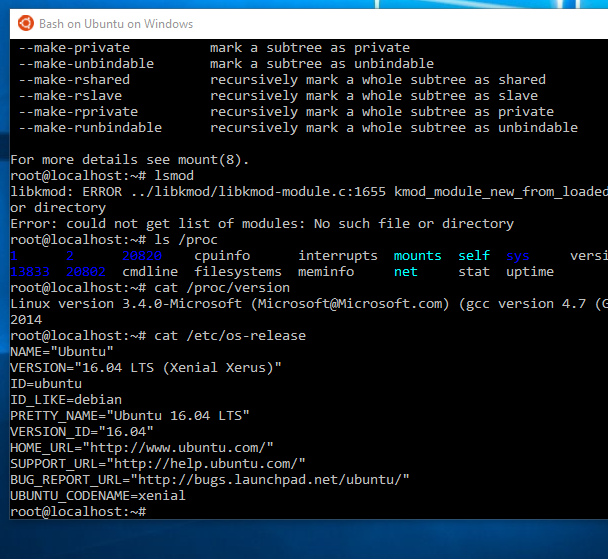Click 'For more details see mount(8).' line

(130, 160)
